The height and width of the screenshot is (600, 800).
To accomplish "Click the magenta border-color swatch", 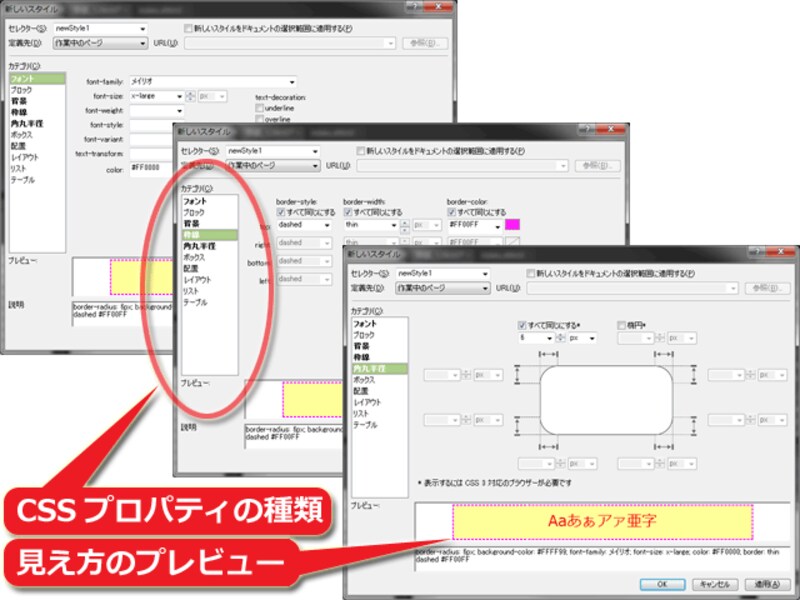I will coord(513,226).
